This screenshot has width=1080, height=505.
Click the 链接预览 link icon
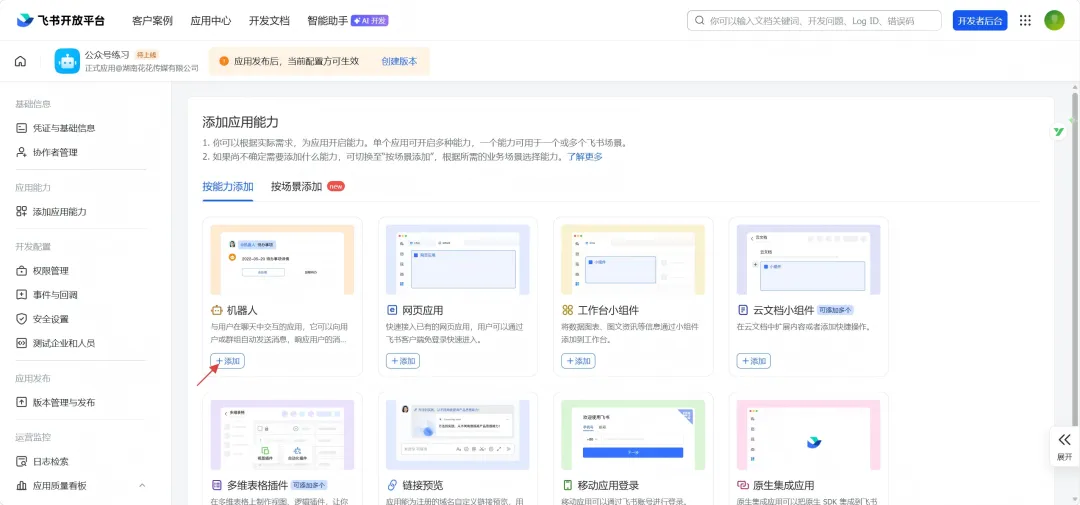[392, 486]
